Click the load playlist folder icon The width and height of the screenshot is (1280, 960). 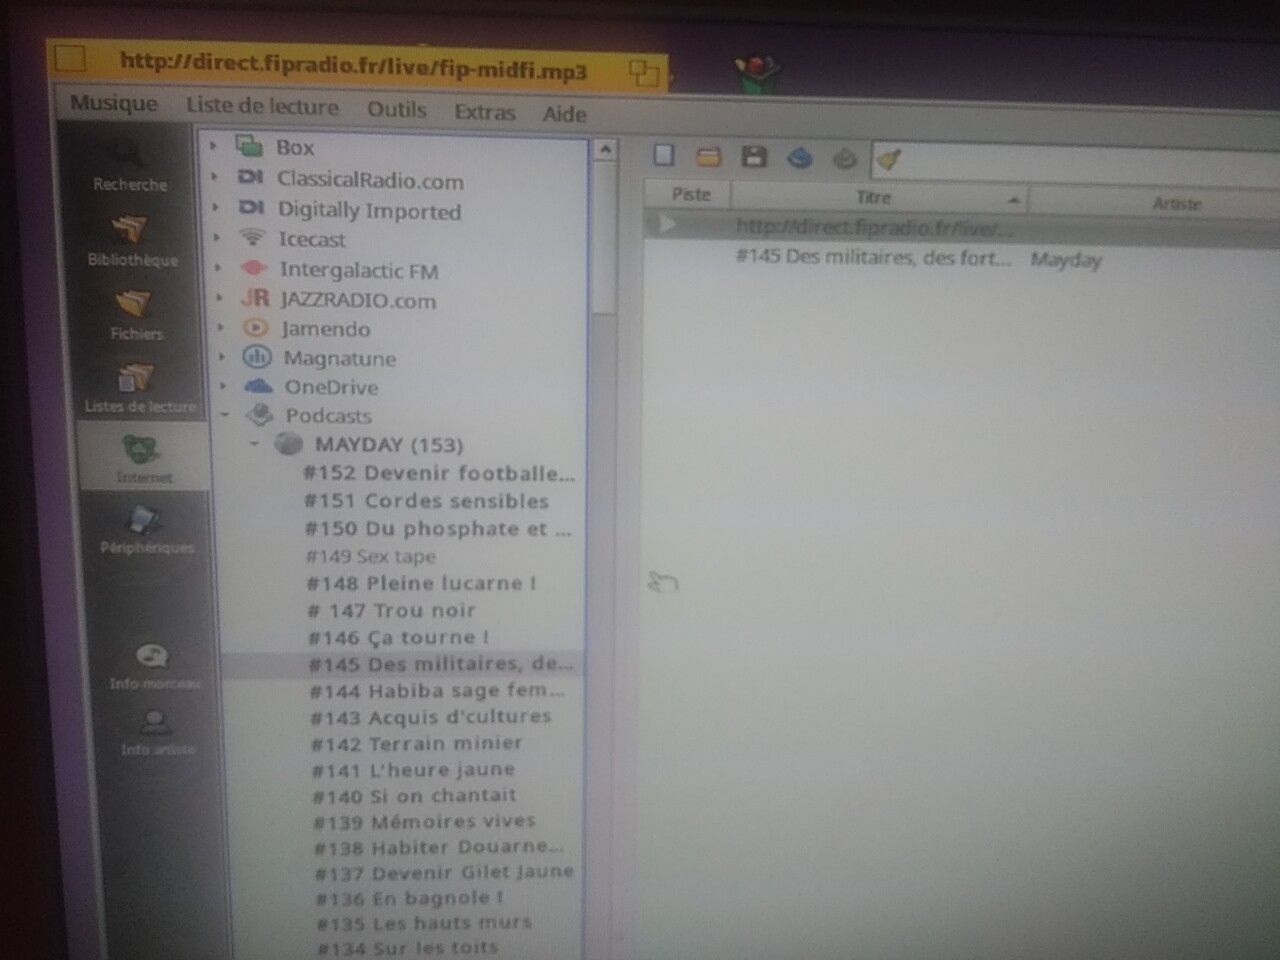pyautogui.click(x=708, y=157)
